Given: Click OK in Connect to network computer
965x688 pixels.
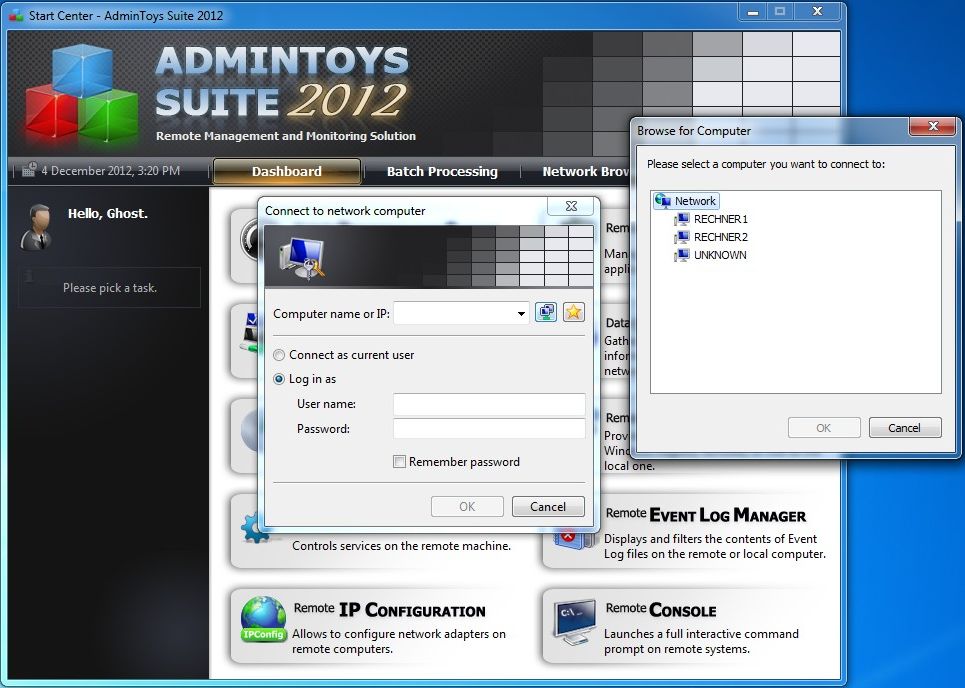Looking at the screenshot, I should click(x=467, y=506).
